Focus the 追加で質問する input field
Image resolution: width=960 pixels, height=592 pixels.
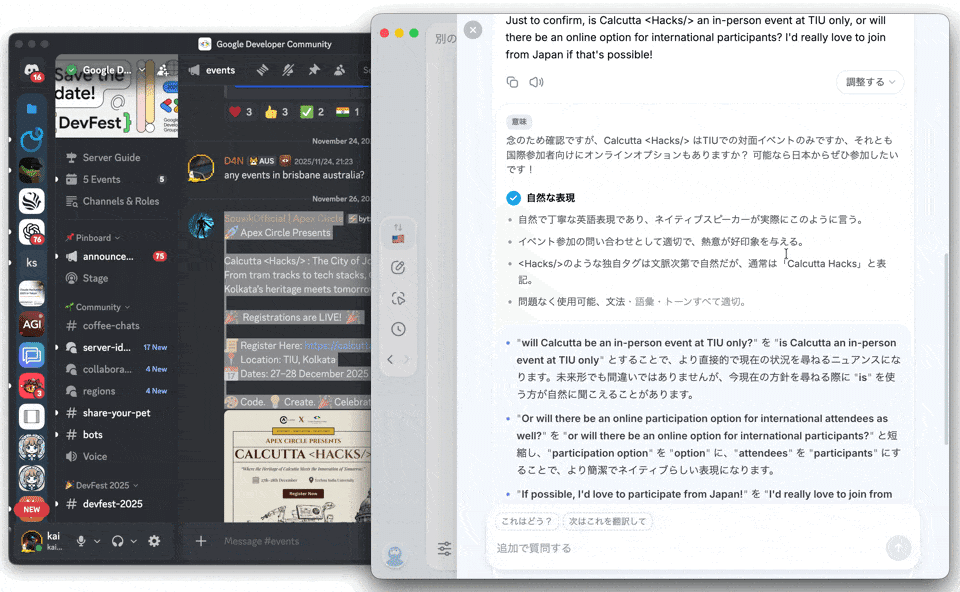pos(680,548)
